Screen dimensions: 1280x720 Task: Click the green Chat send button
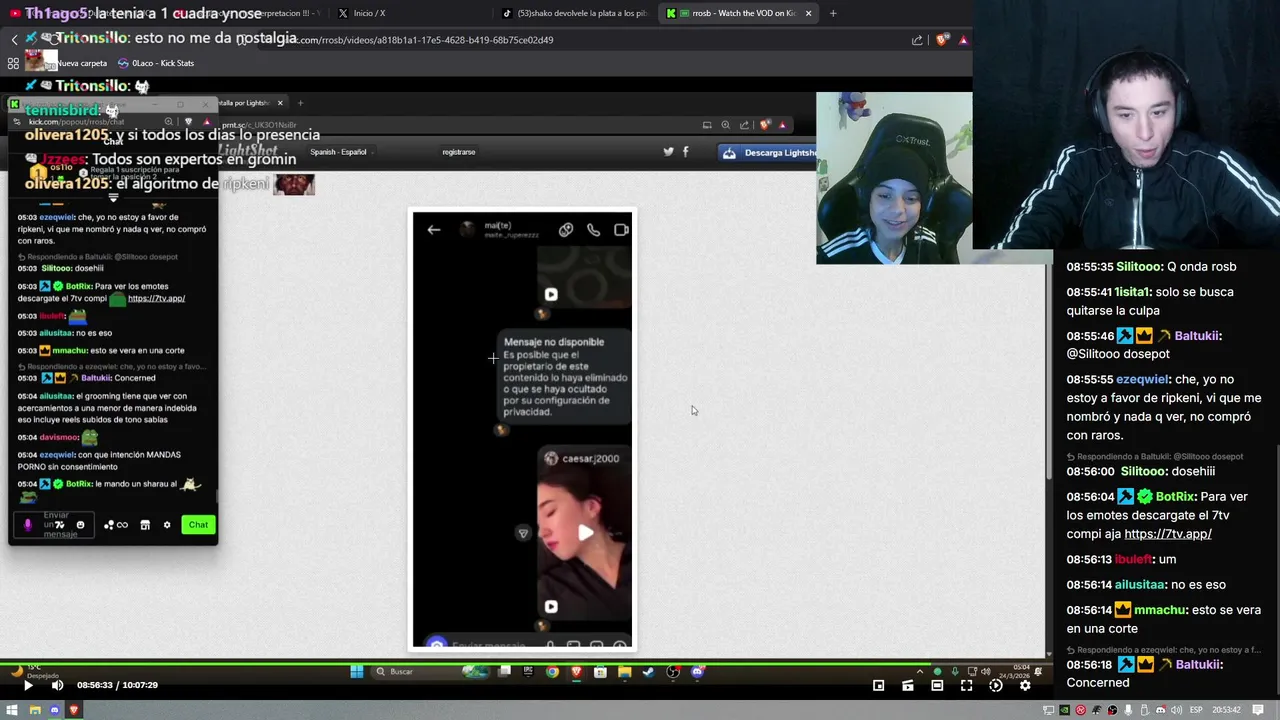click(198, 525)
